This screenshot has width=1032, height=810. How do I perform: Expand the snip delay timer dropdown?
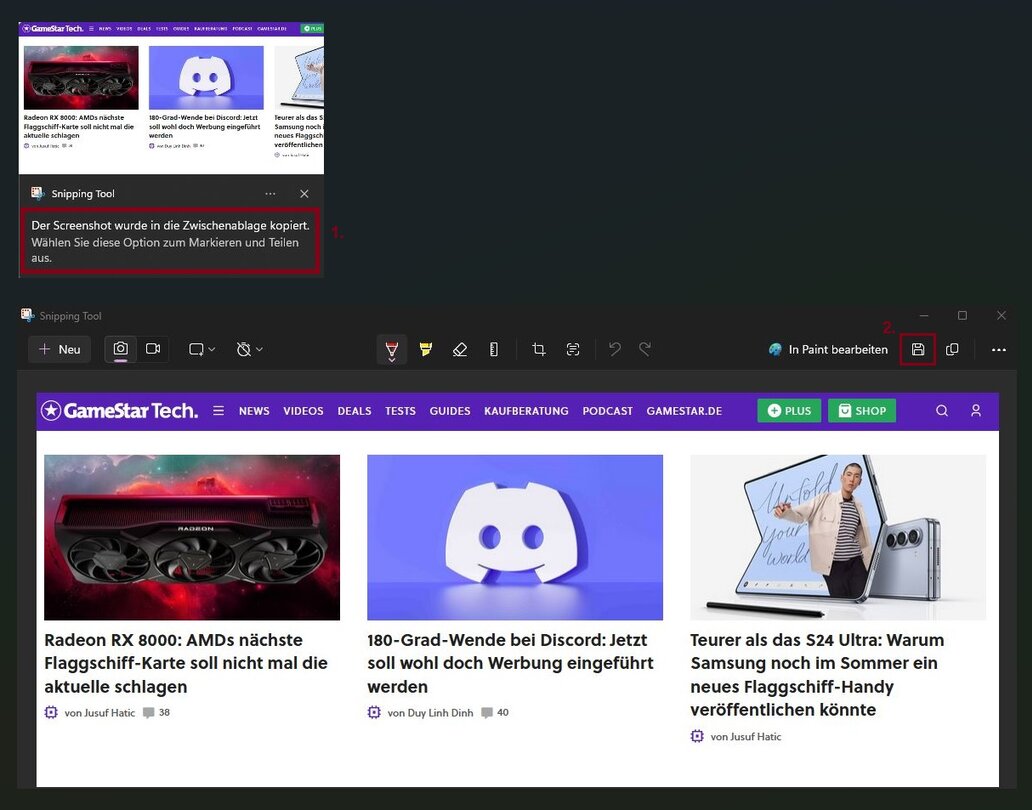tap(249, 349)
